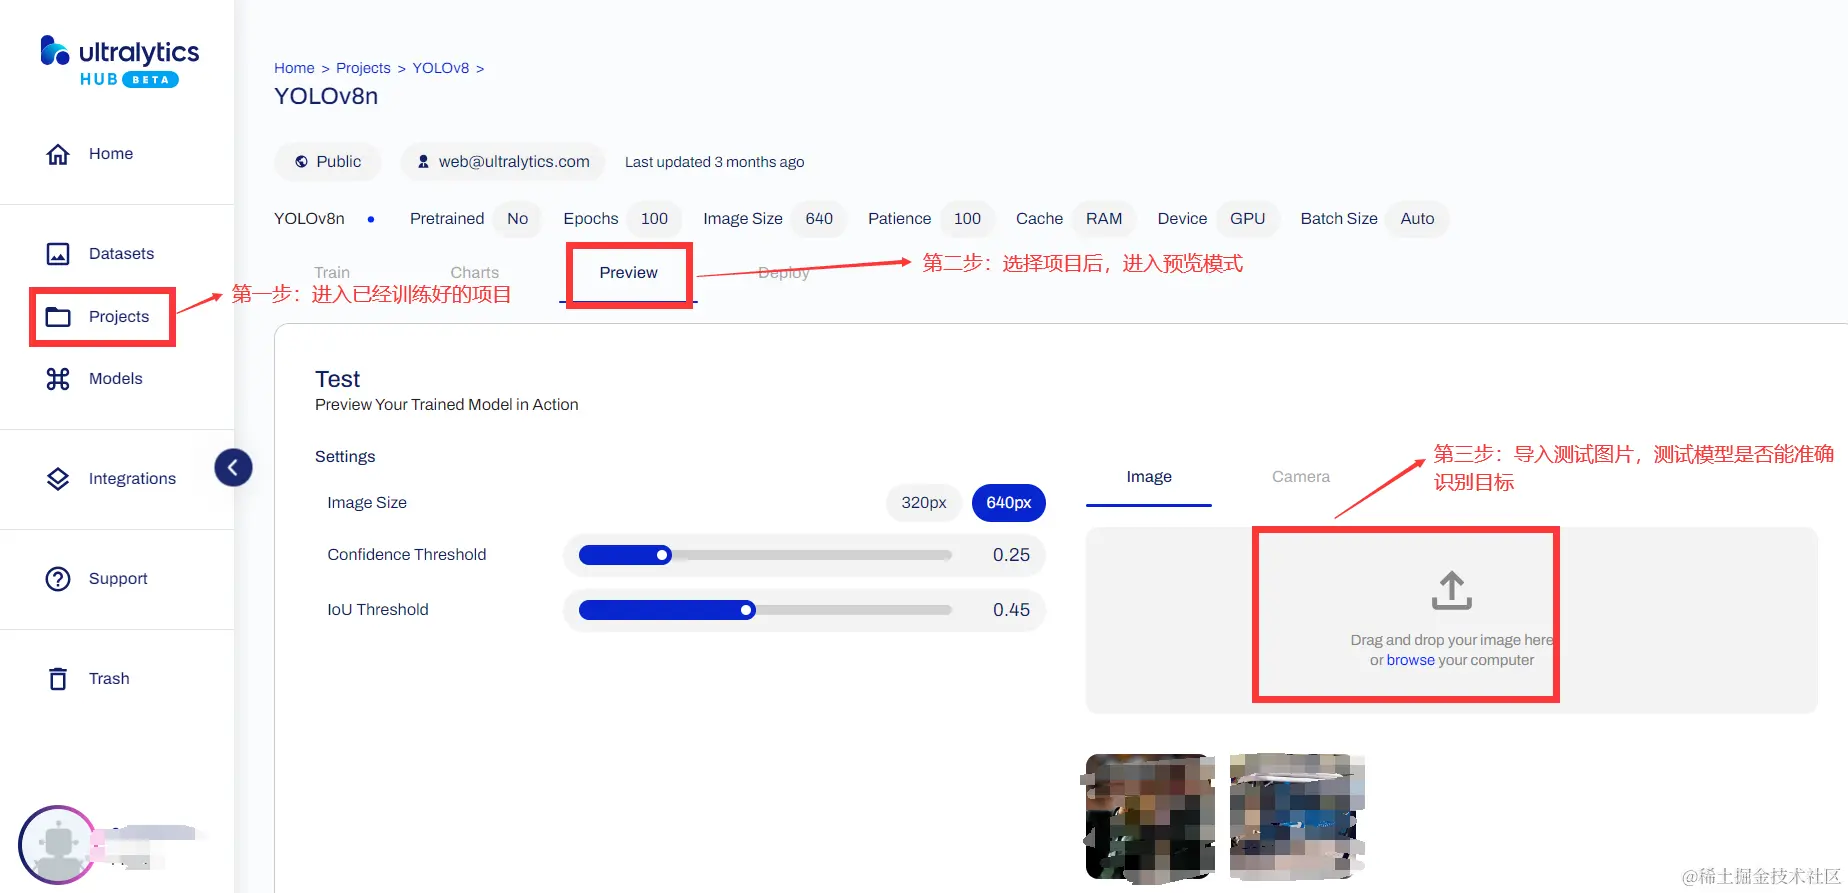Screen dimensions: 1848x893
Task: Click the Patience value 100 chip
Action: (967, 219)
